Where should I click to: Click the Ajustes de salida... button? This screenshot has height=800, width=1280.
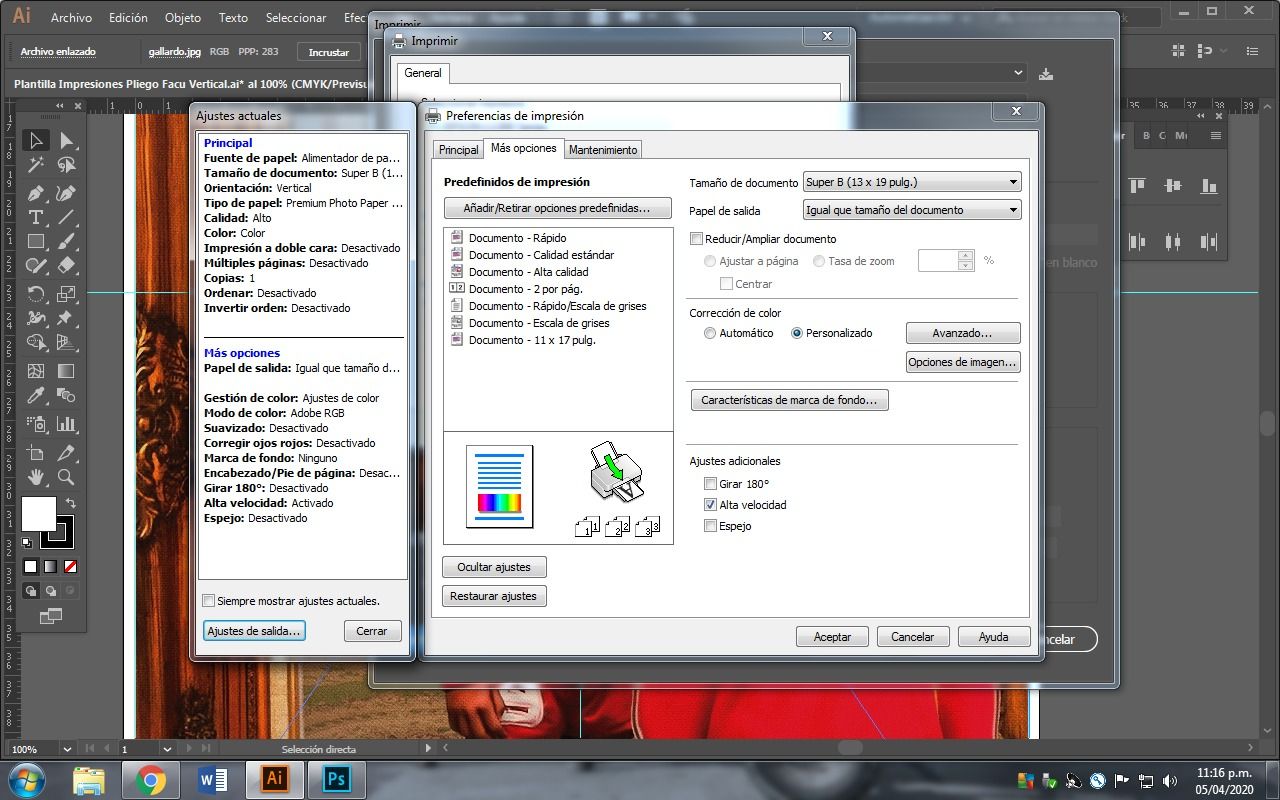point(253,631)
